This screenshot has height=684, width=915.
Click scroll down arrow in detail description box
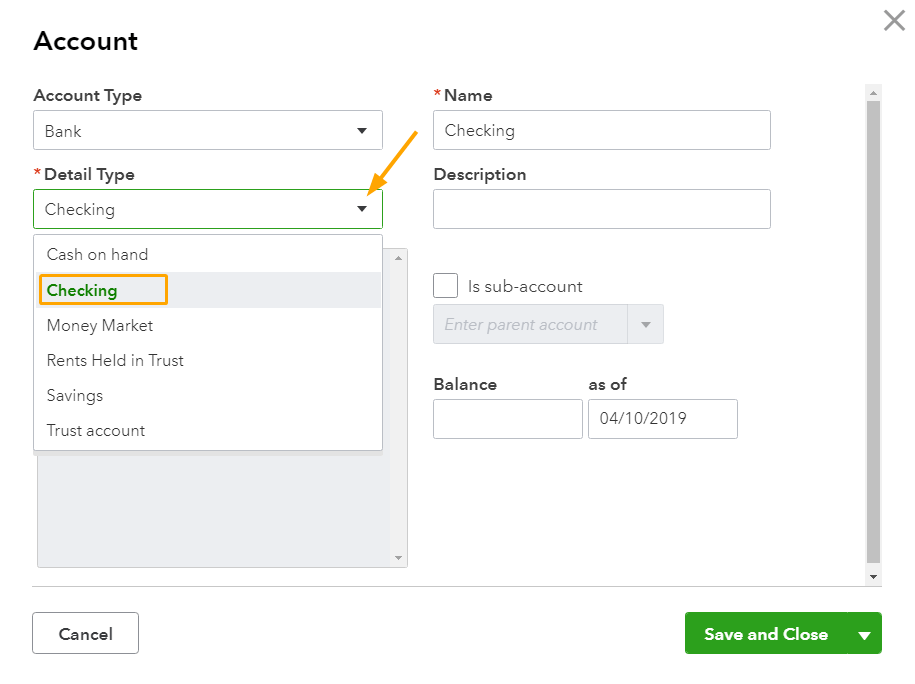pyautogui.click(x=399, y=558)
